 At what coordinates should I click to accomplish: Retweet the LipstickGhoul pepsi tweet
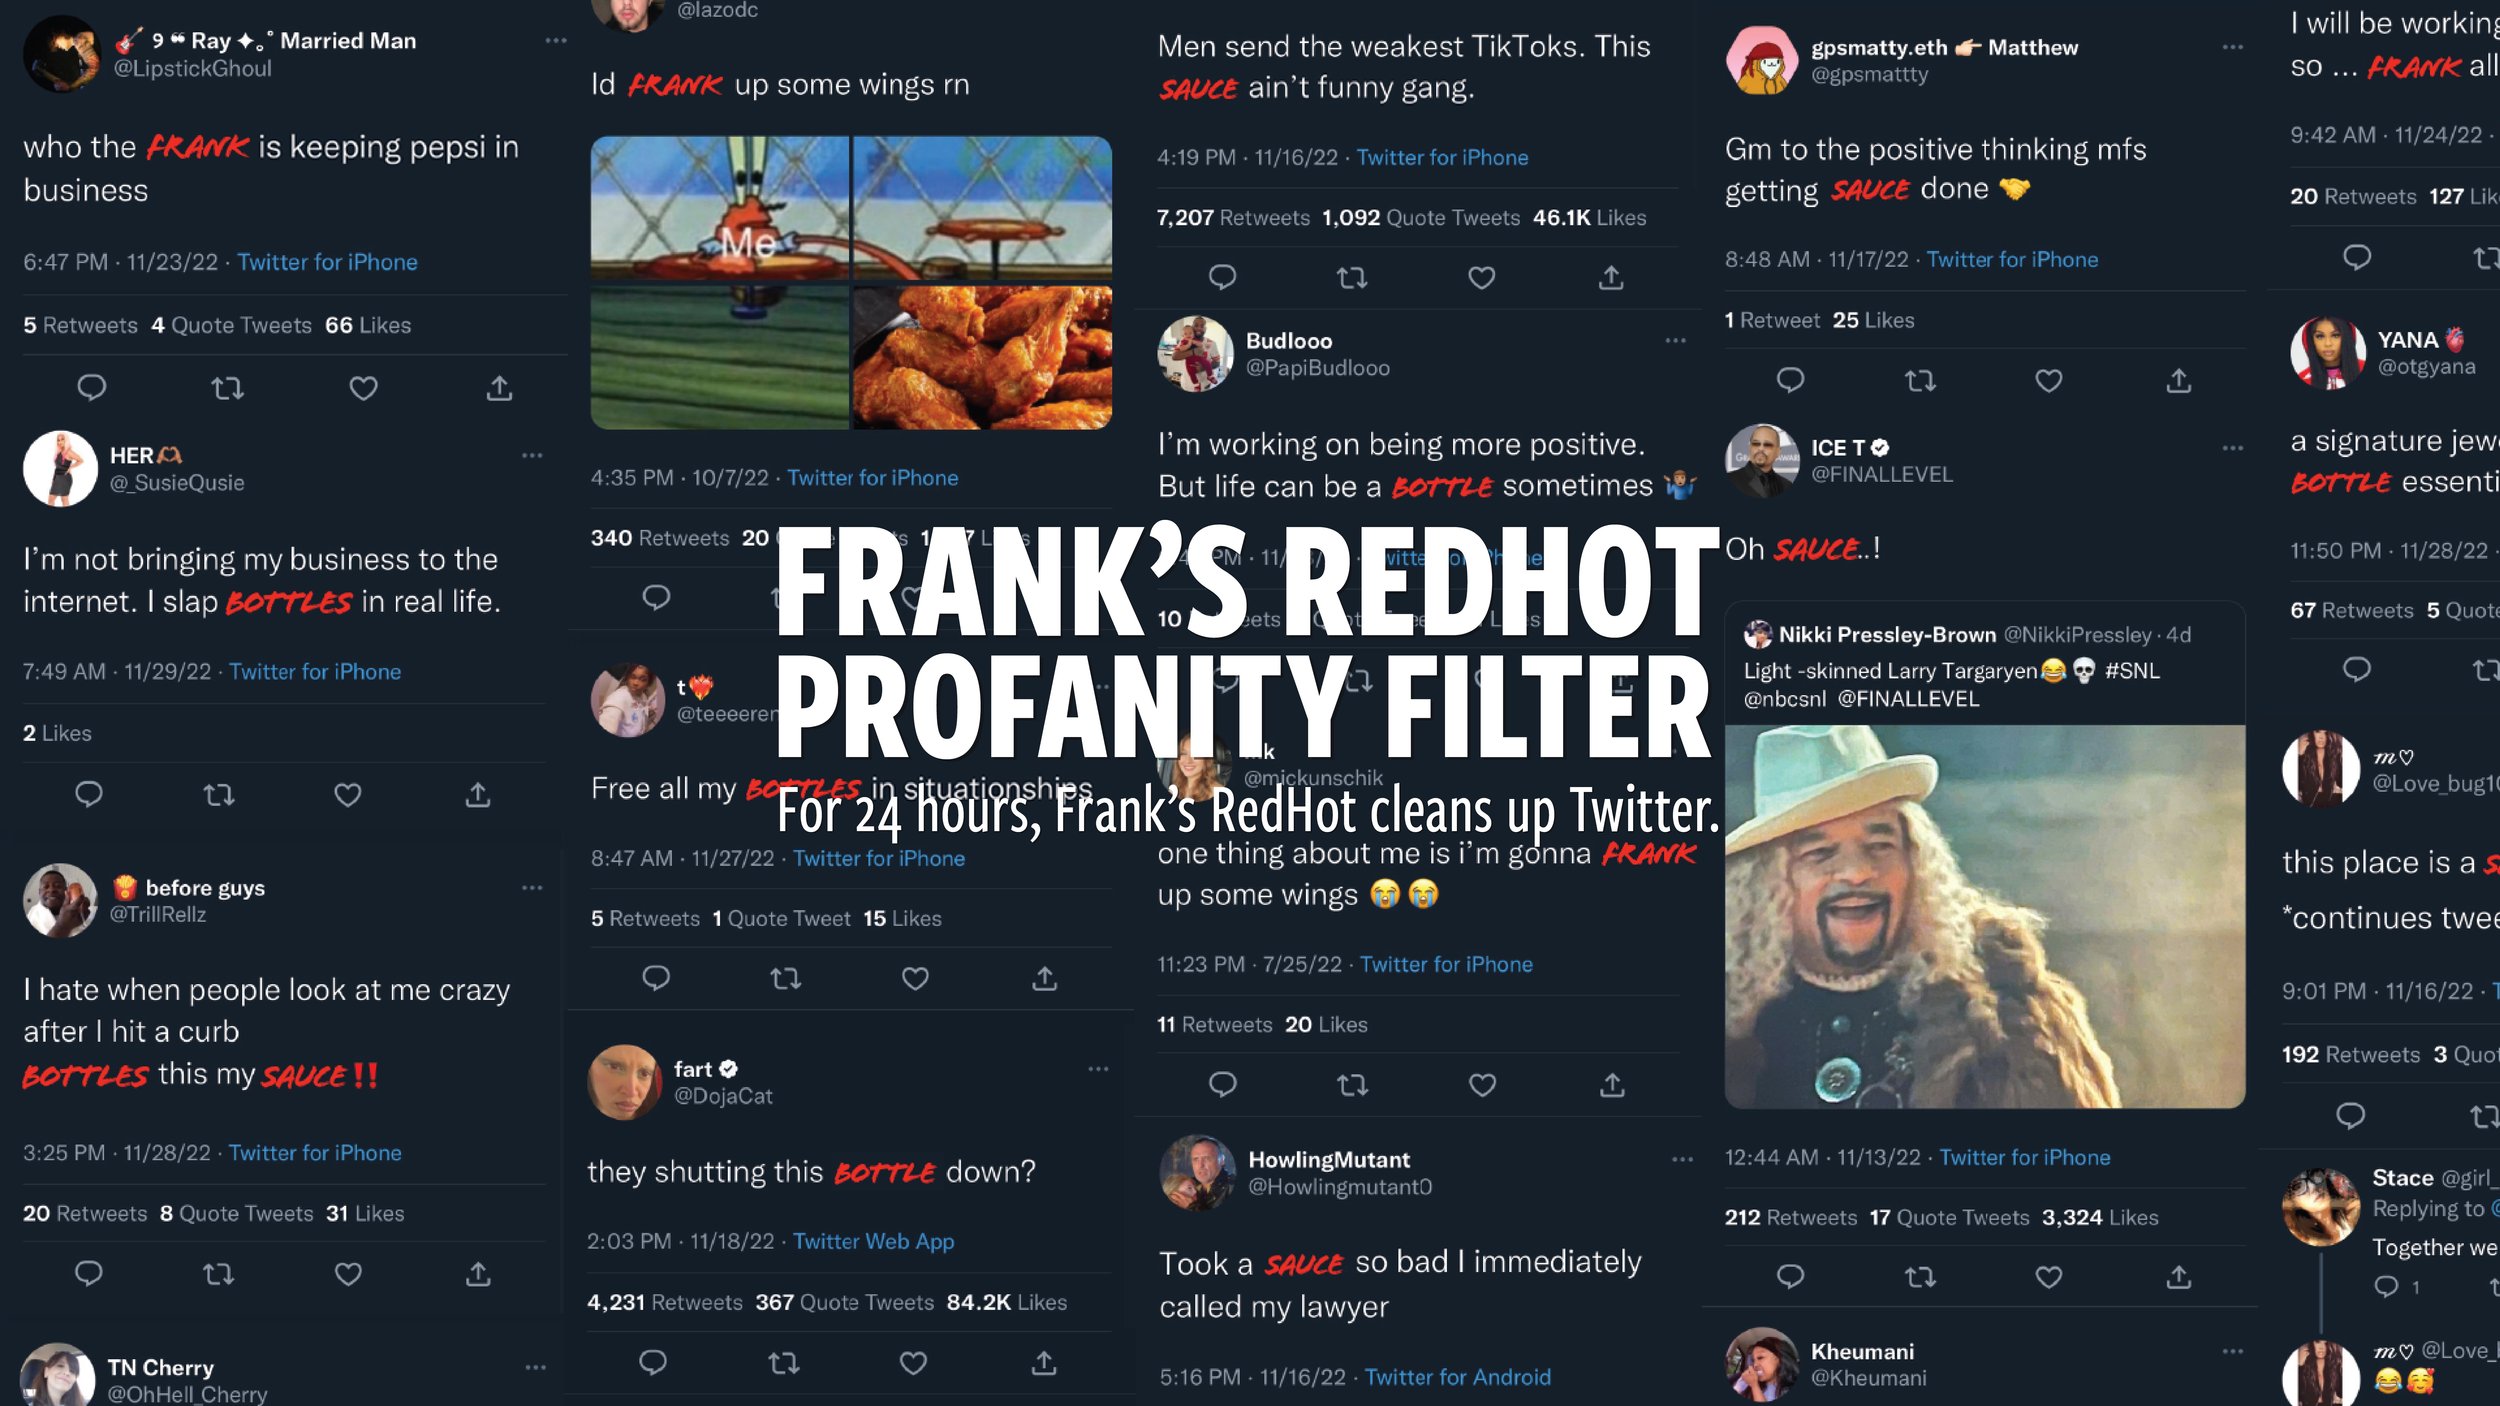[x=227, y=388]
